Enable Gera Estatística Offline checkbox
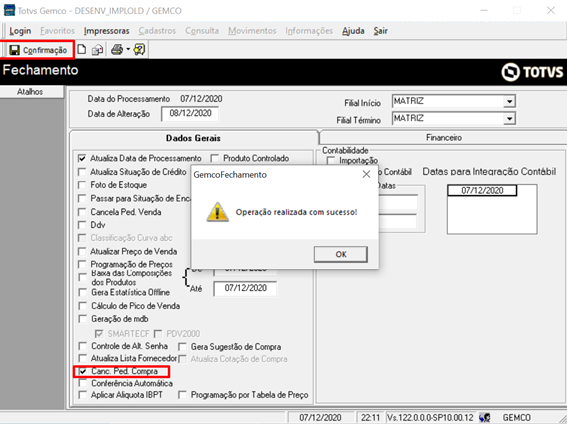The image size is (567, 424). coord(83,292)
